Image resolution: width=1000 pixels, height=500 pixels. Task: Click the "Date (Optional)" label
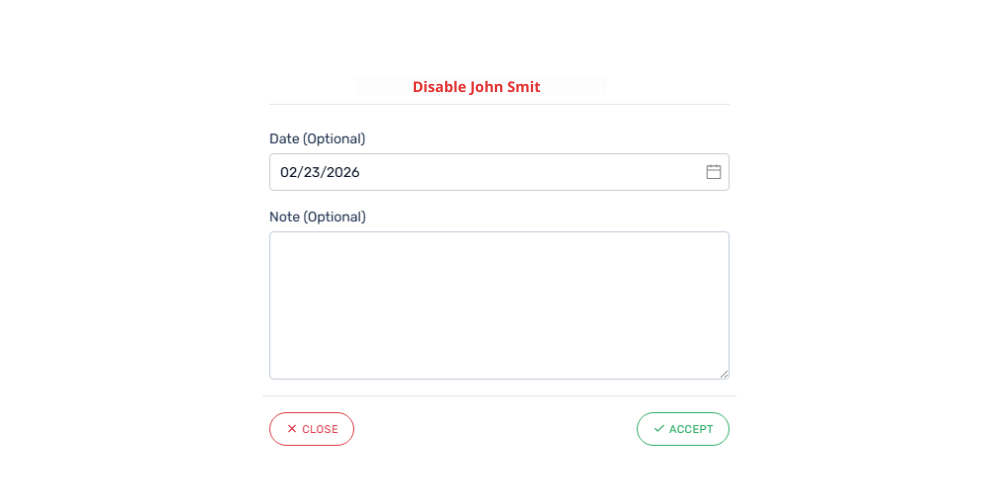click(317, 139)
